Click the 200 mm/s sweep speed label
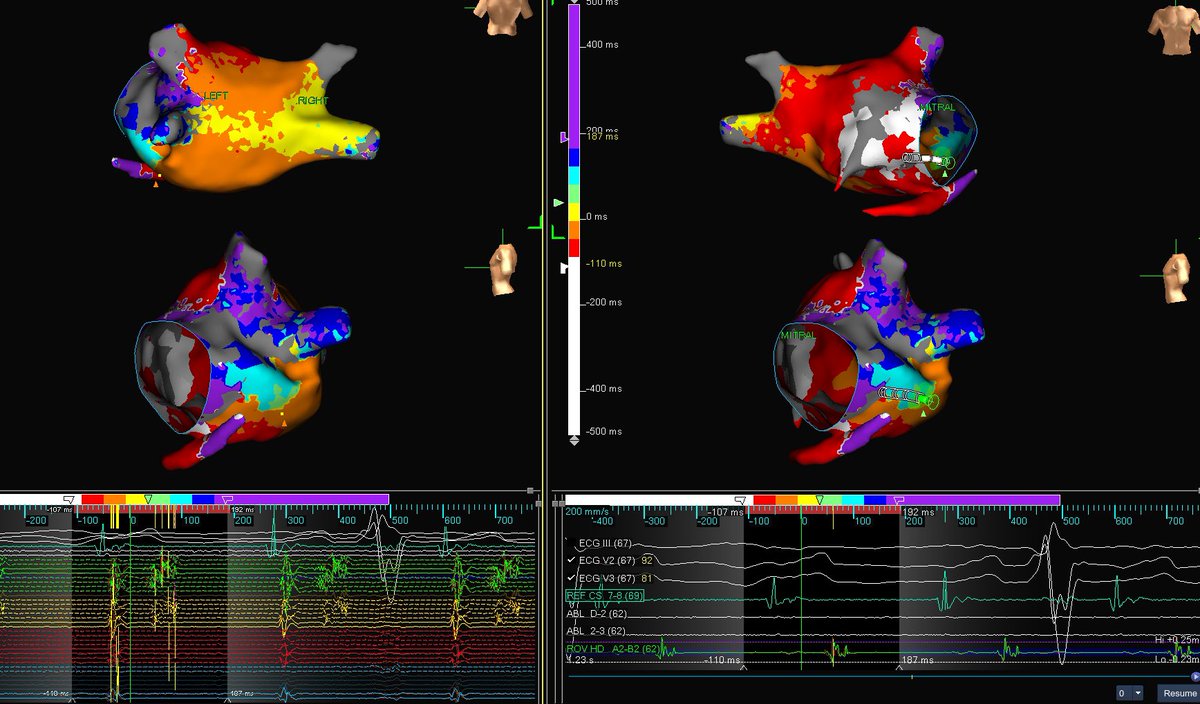Viewport: 1200px width, 704px height. click(585, 511)
